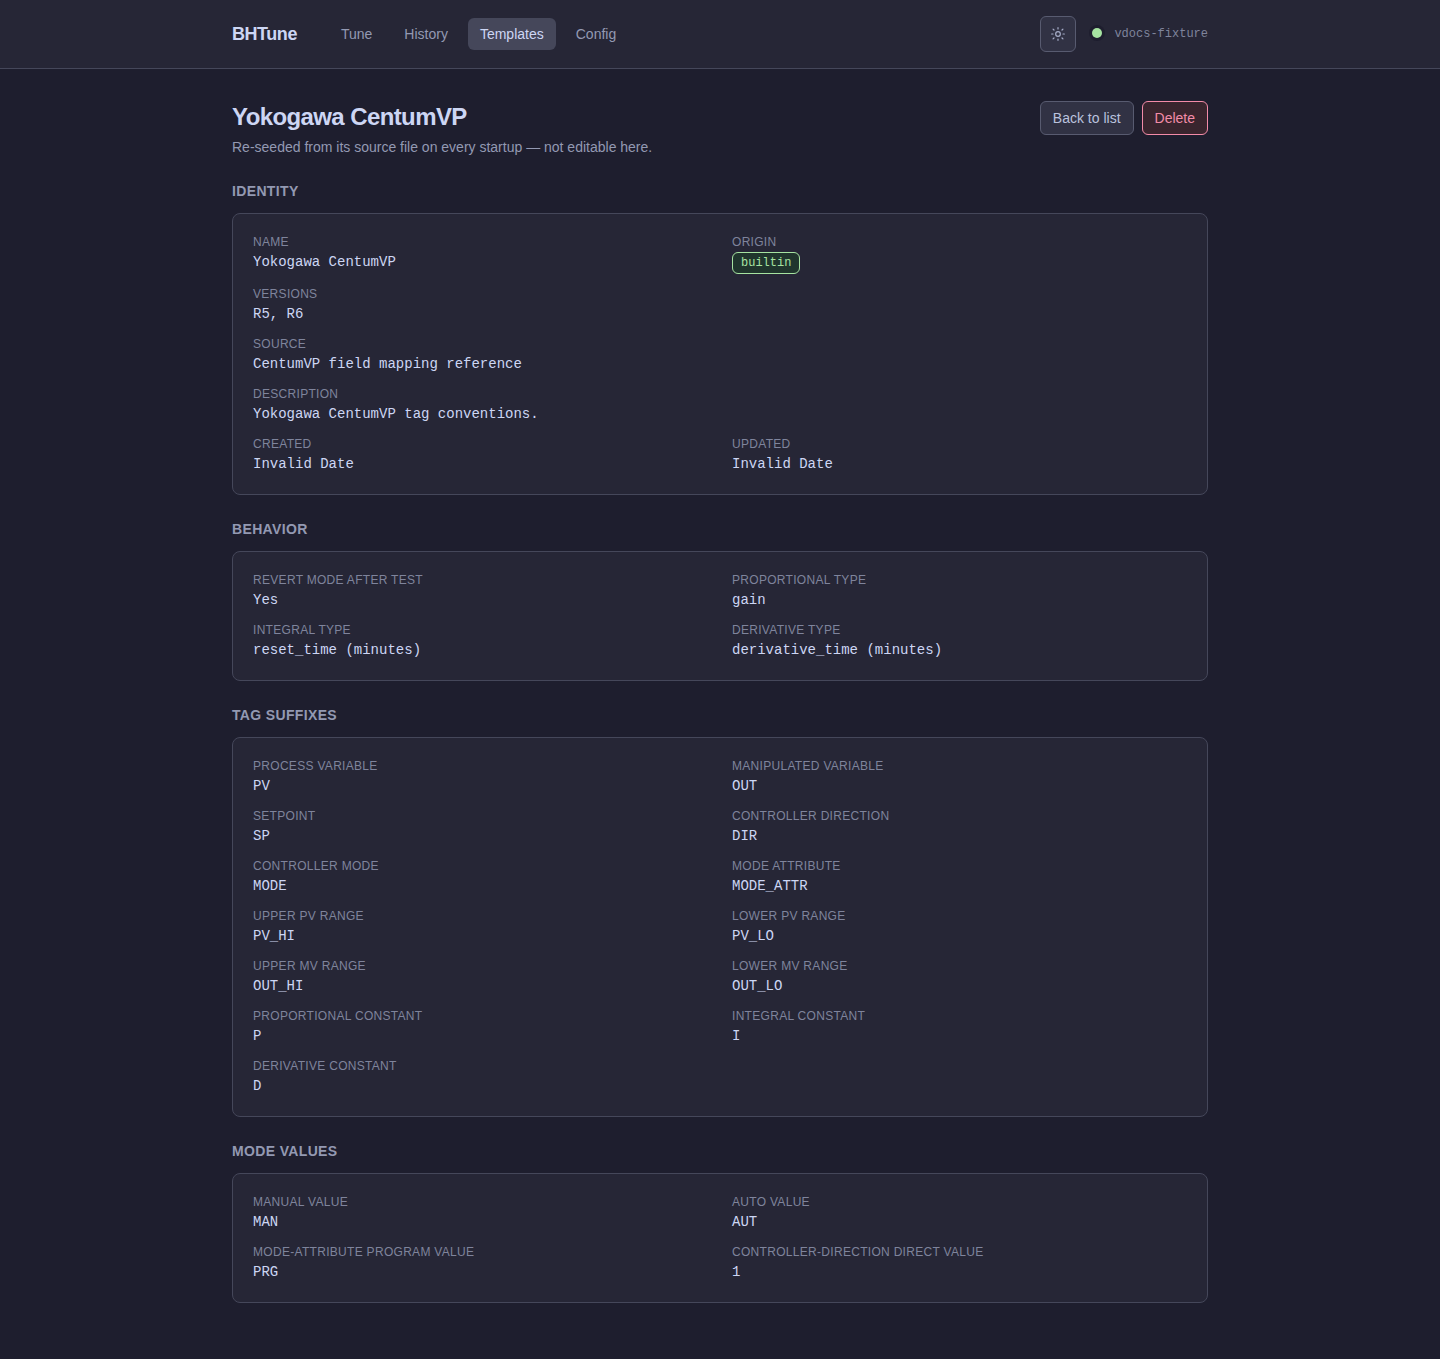This screenshot has width=1440, height=1359.
Task: Click the Revert Mode After Test value Yes
Action: tap(265, 600)
